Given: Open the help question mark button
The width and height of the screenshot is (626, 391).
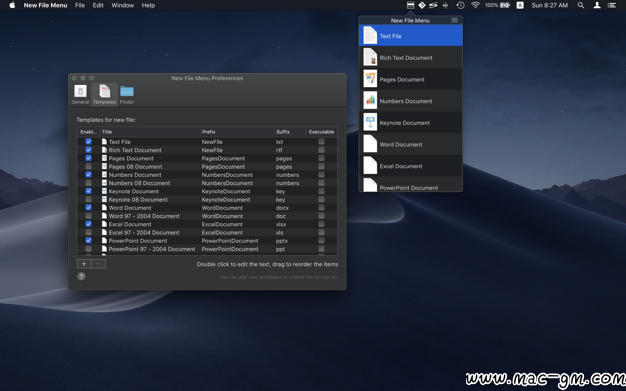Looking at the screenshot, I should [81, 276].
